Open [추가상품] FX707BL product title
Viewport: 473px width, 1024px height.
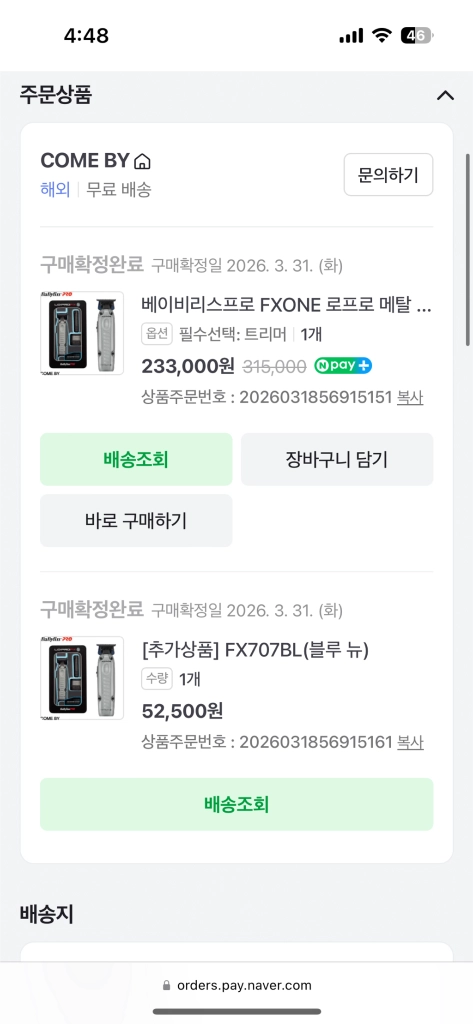255,650
